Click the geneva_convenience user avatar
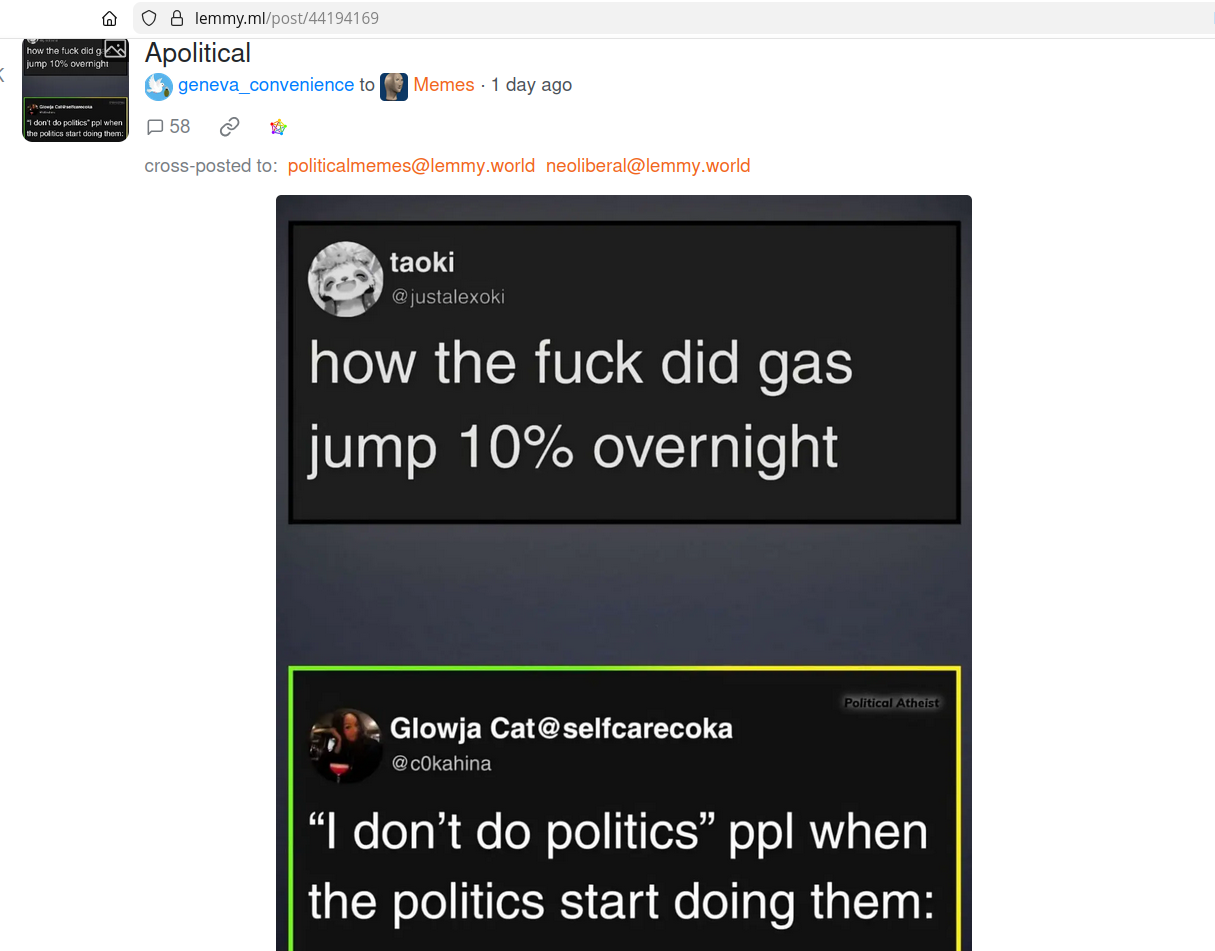This screenshot has height=951, width=1215. (159, 86)
